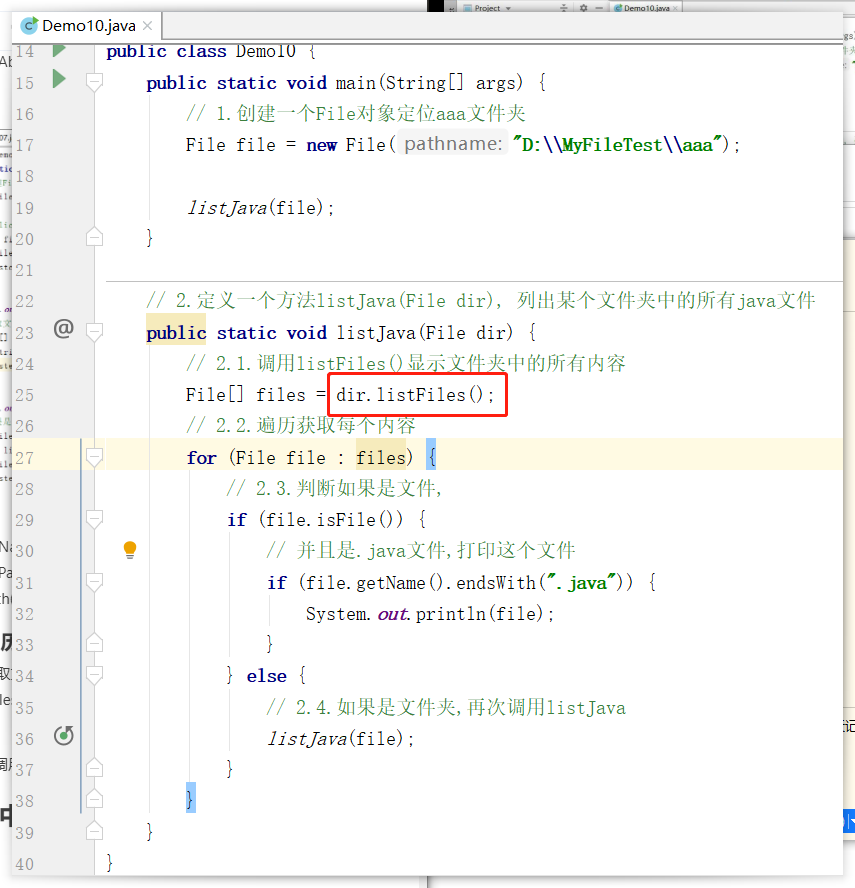Click comment '2.3.判断如果是文件' on line 28
The height and width of the screenshot is (888, 855).
[x=334, y=488]
